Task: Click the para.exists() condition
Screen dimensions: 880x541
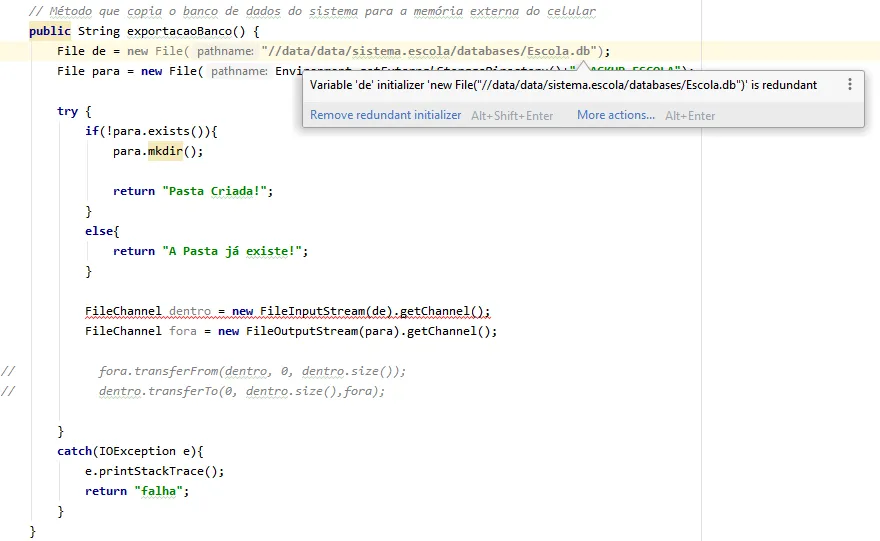Action: [160, 131]
